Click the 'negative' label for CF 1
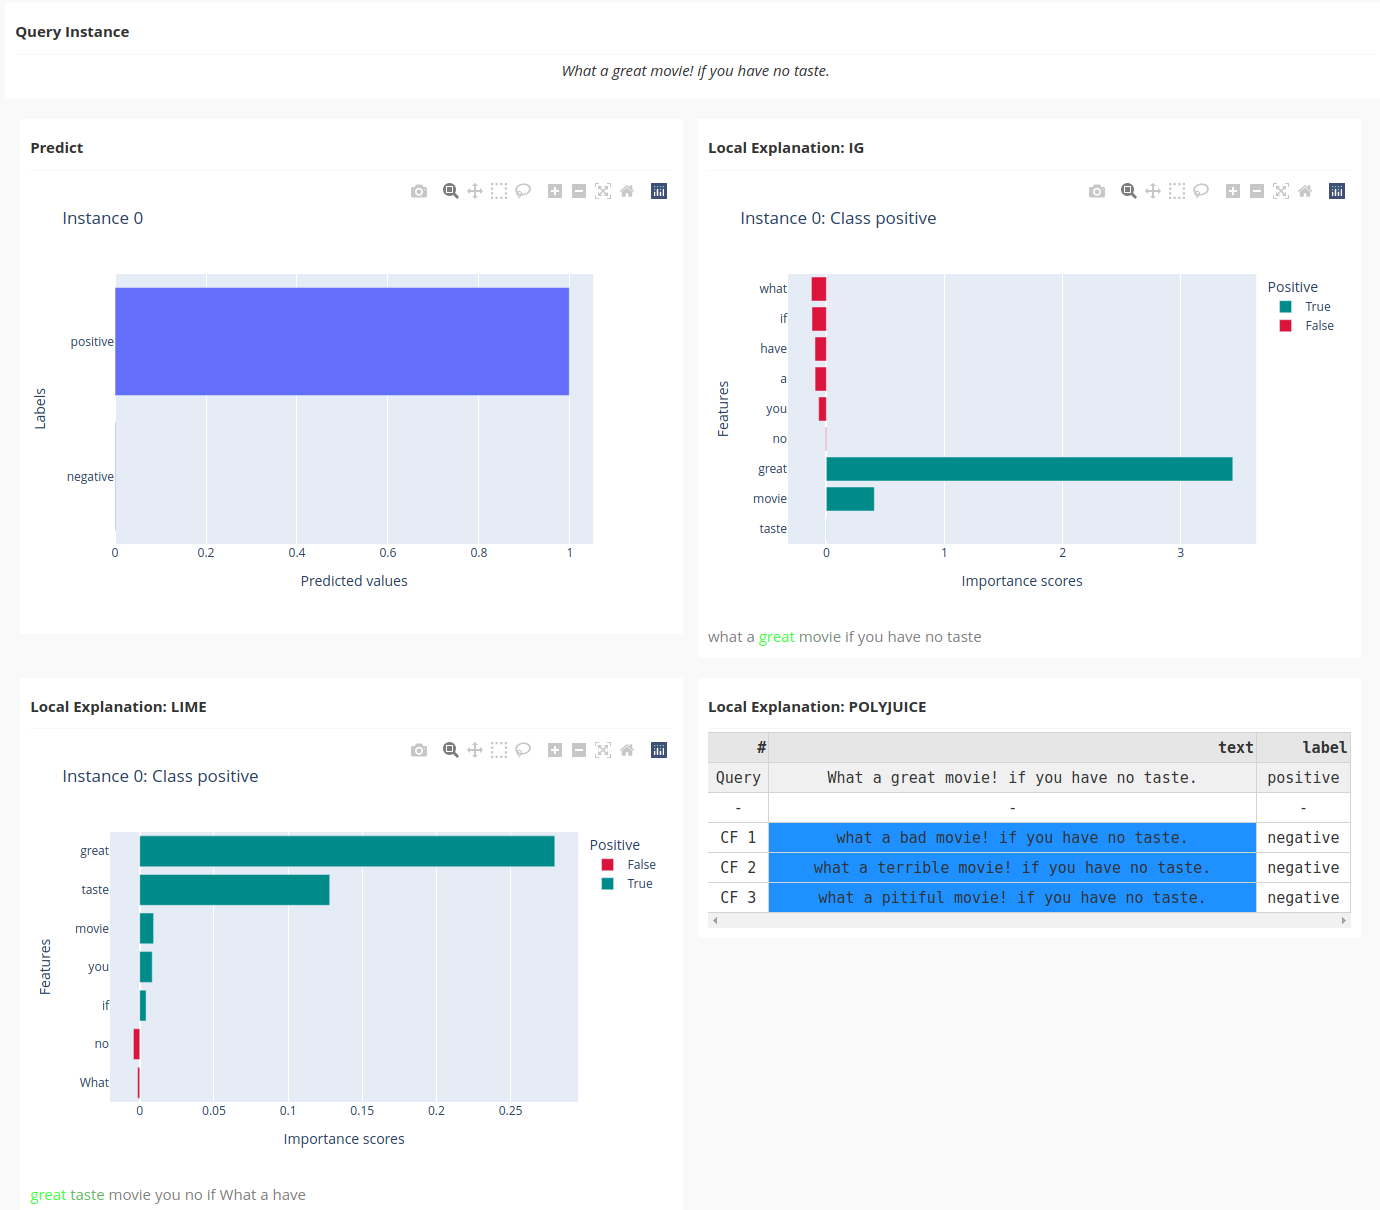Screen dimensions: 1380x1210 click(1303, 838)
